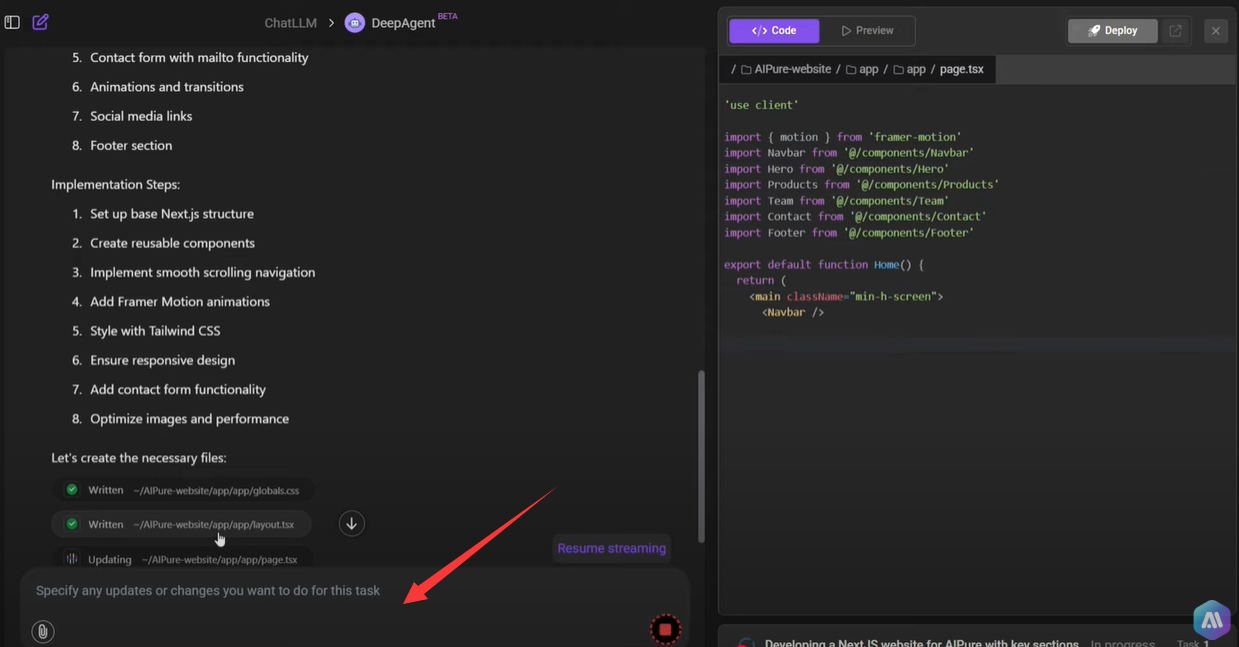Click the main className min-h-screen line
The image size is (1239, 647).
tap(846, 297)
